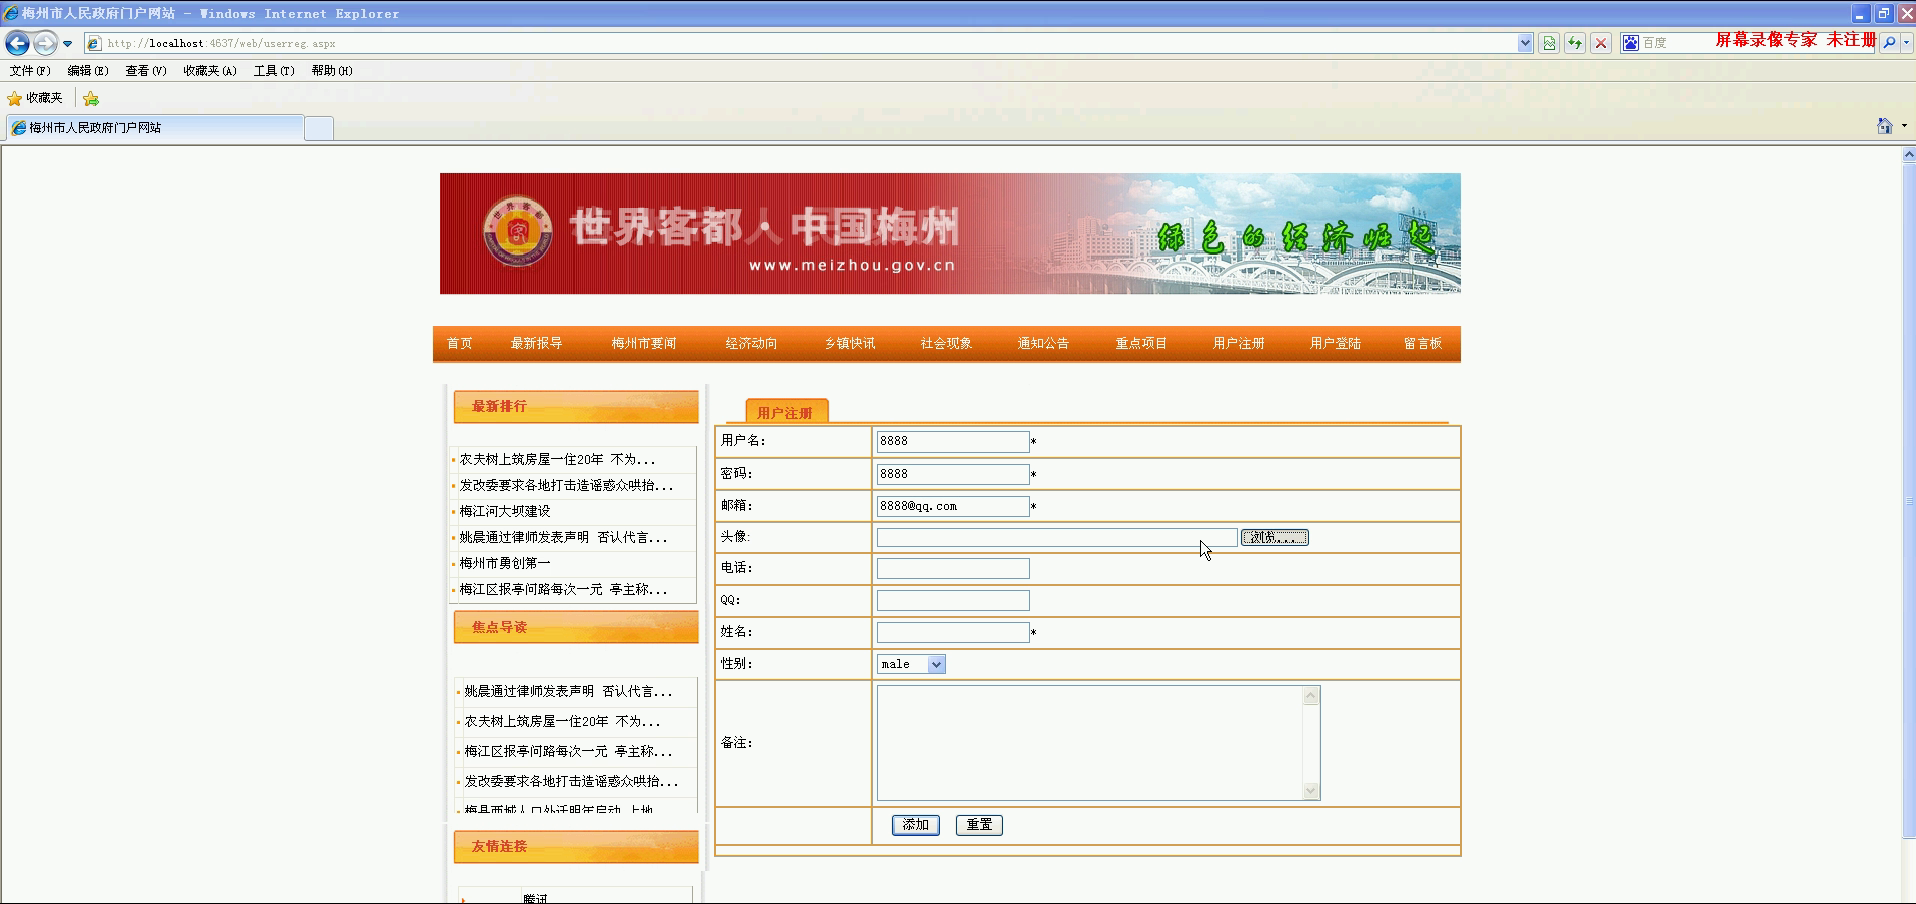The image size is (1916, 904).
Task: Click the QQ input field
Action: pos(953,600)
